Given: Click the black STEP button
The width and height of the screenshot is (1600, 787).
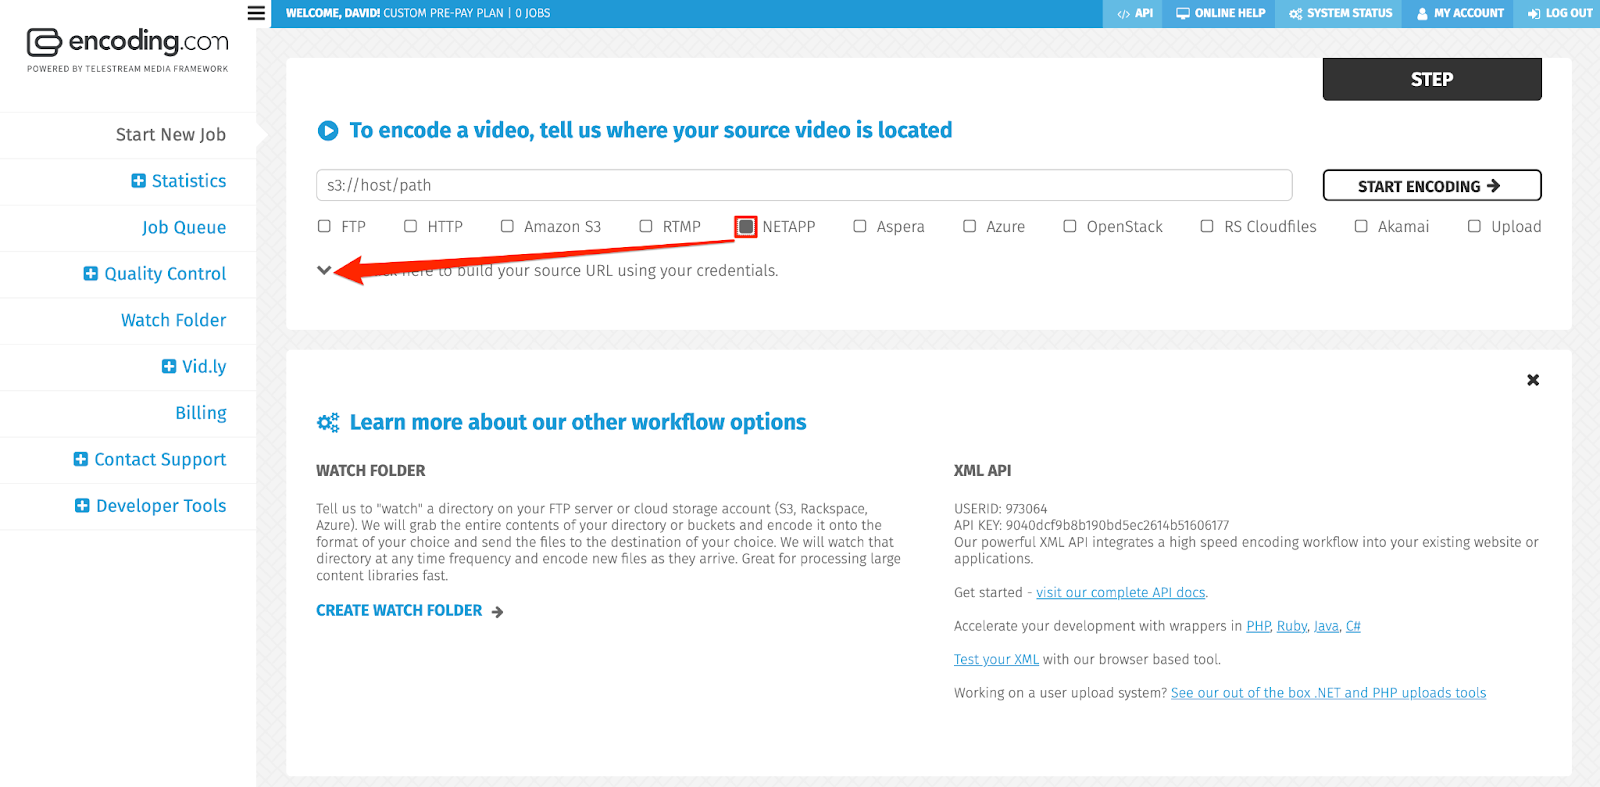Looking at the screenshot, I should (1432, 79).
